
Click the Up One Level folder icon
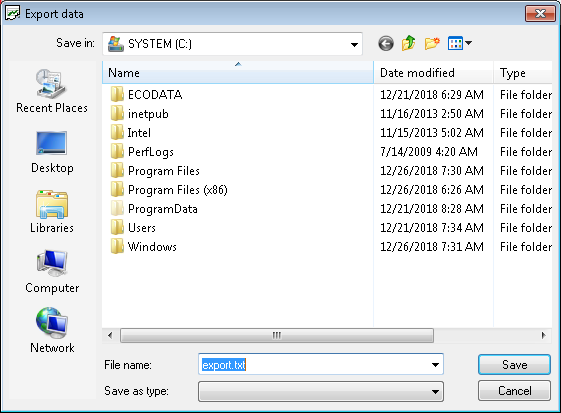409,44
